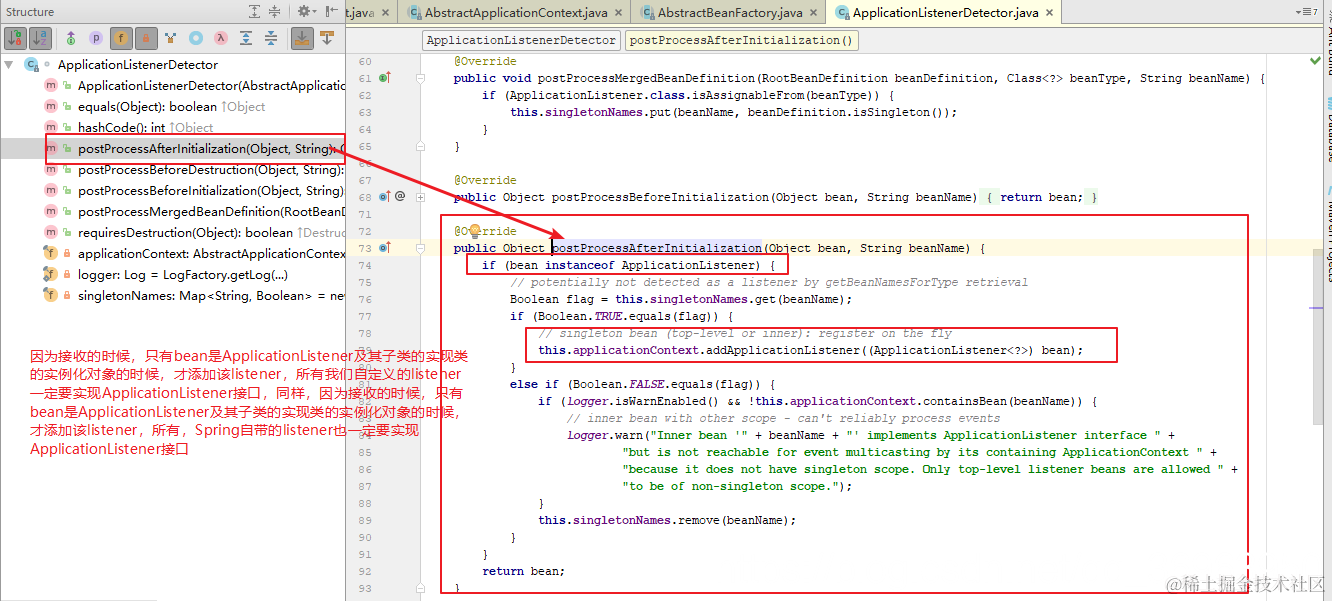Close ApplicationListenerDetector.java tab

coord(1050,13)
